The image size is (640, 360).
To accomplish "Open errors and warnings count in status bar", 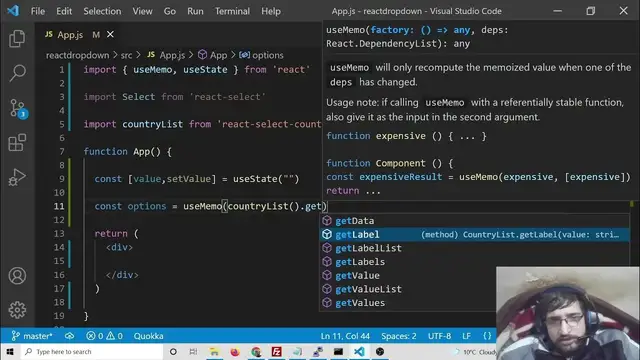I will 104,336.
